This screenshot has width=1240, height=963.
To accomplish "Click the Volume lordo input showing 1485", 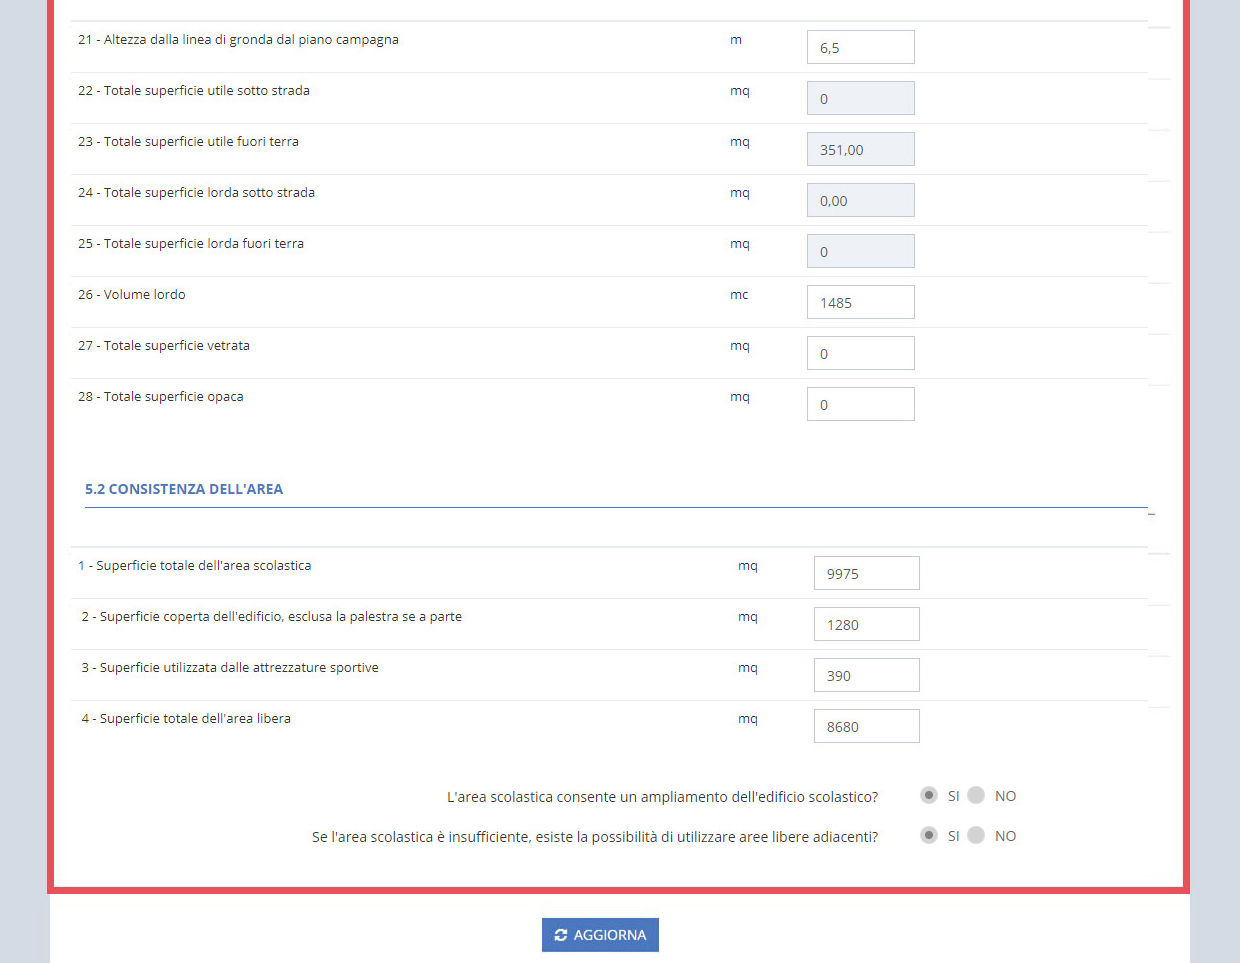I will (860, 301).
